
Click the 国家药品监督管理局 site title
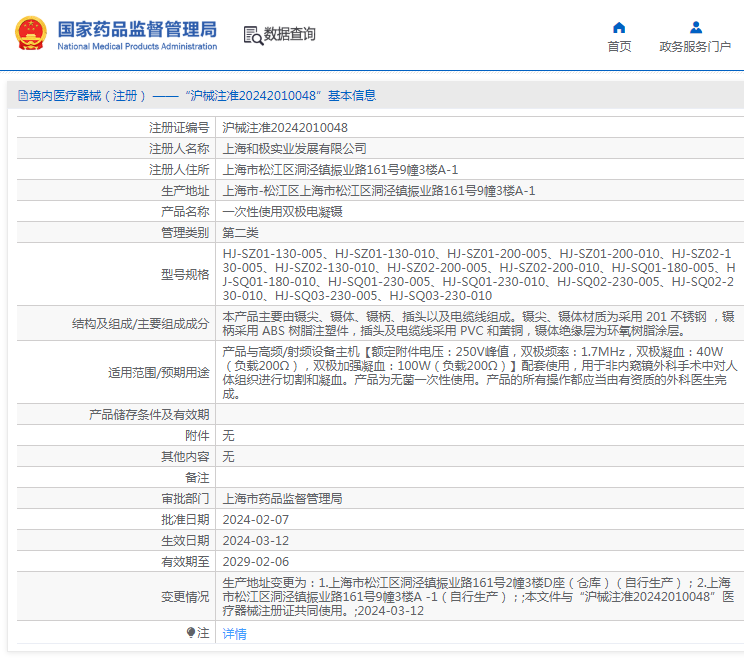coord(136,29)
